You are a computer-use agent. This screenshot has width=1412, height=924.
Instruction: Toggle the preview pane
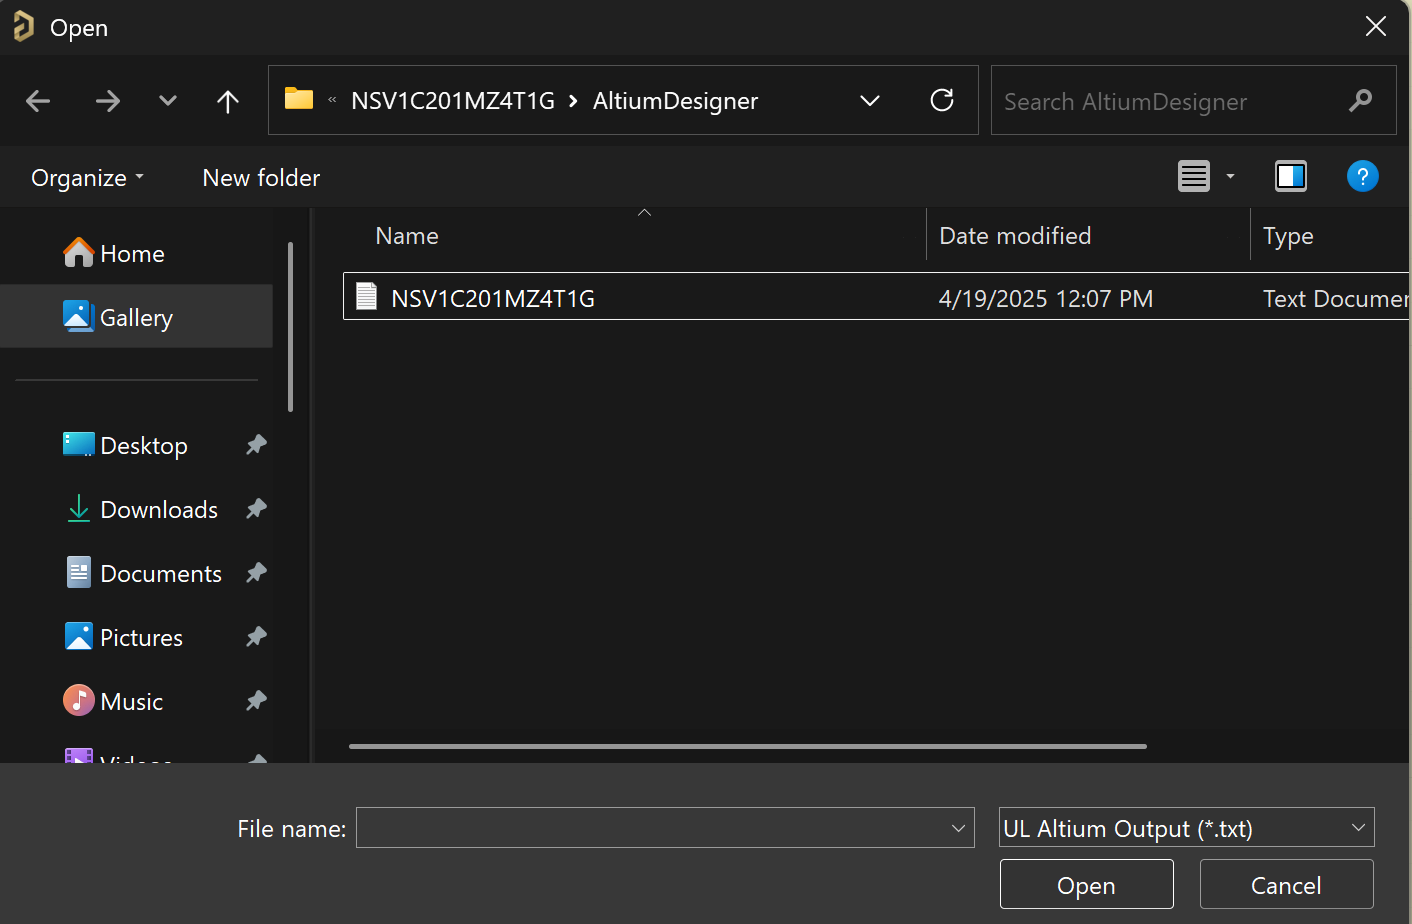coord(1291,177)
